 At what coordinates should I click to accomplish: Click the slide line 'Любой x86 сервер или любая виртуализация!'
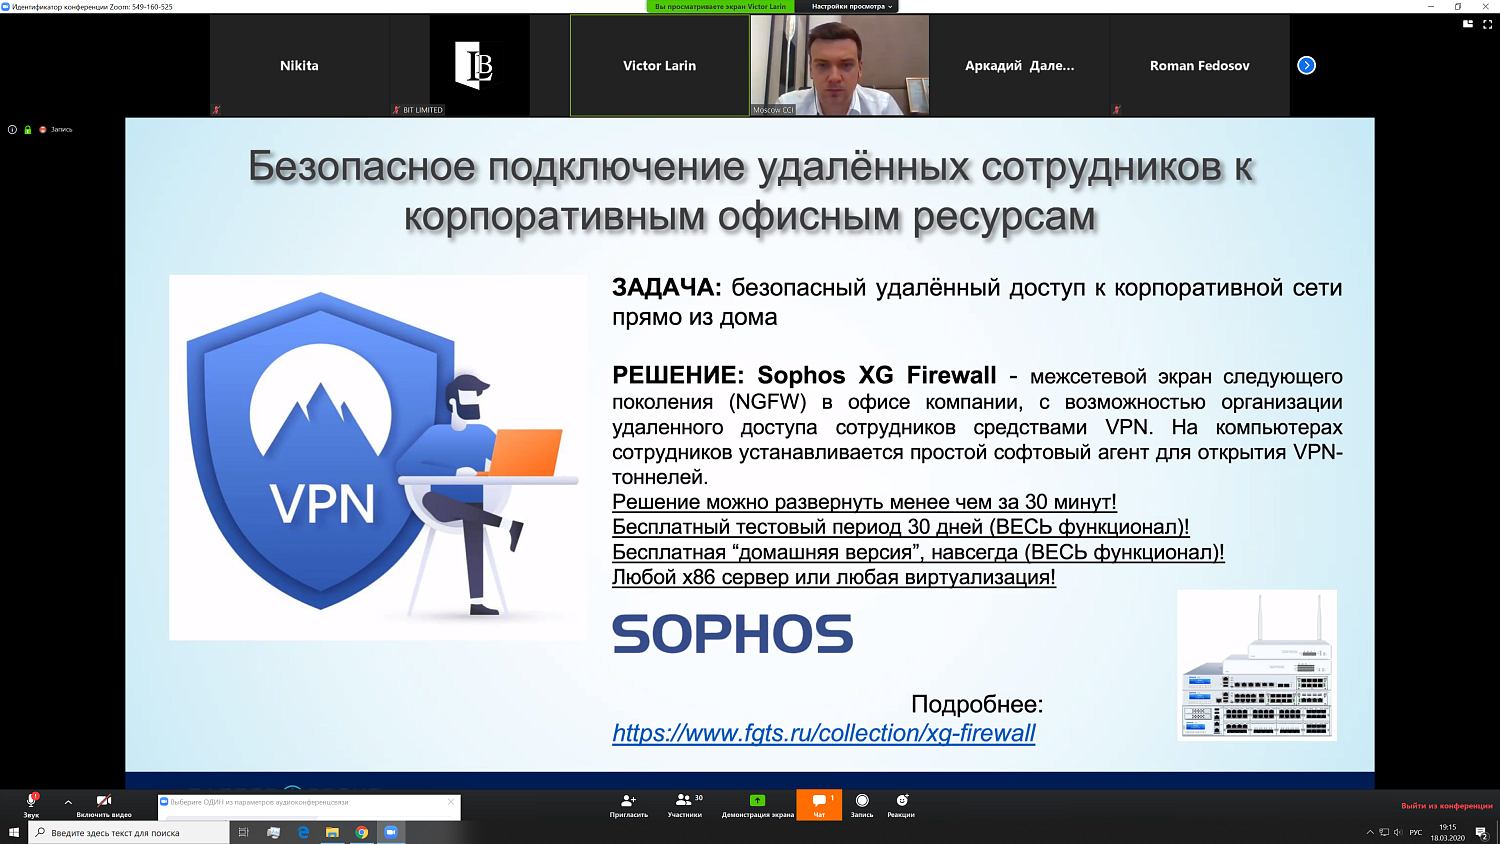click(x=834, y=577)
